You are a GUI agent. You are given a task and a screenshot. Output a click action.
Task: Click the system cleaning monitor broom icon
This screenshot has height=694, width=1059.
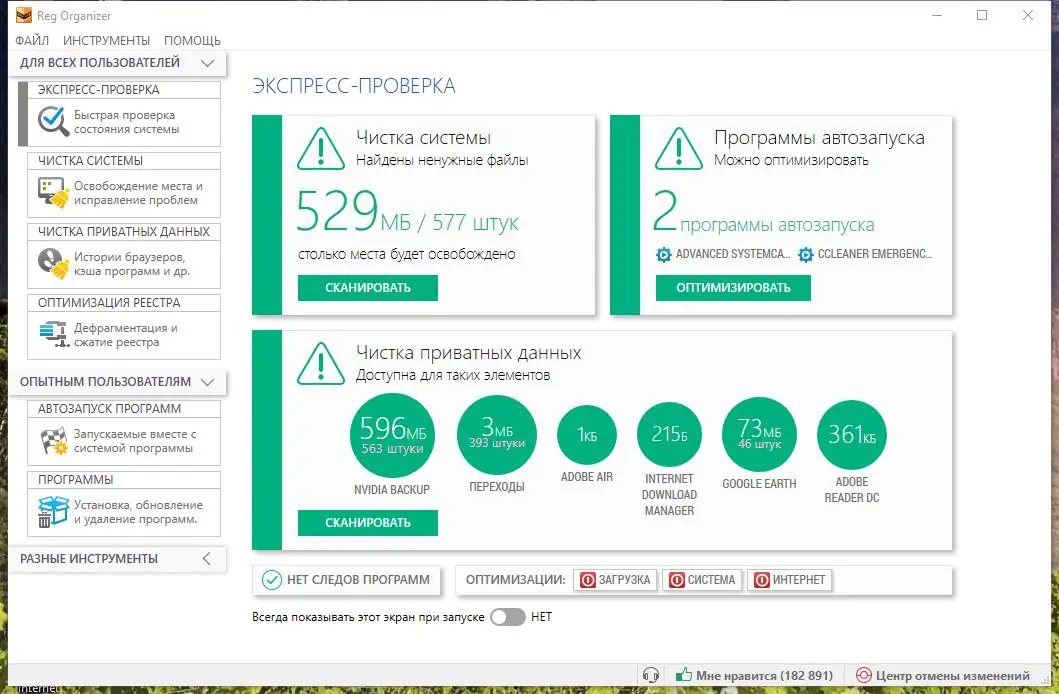pyautogui.click(x=53, y=192)
